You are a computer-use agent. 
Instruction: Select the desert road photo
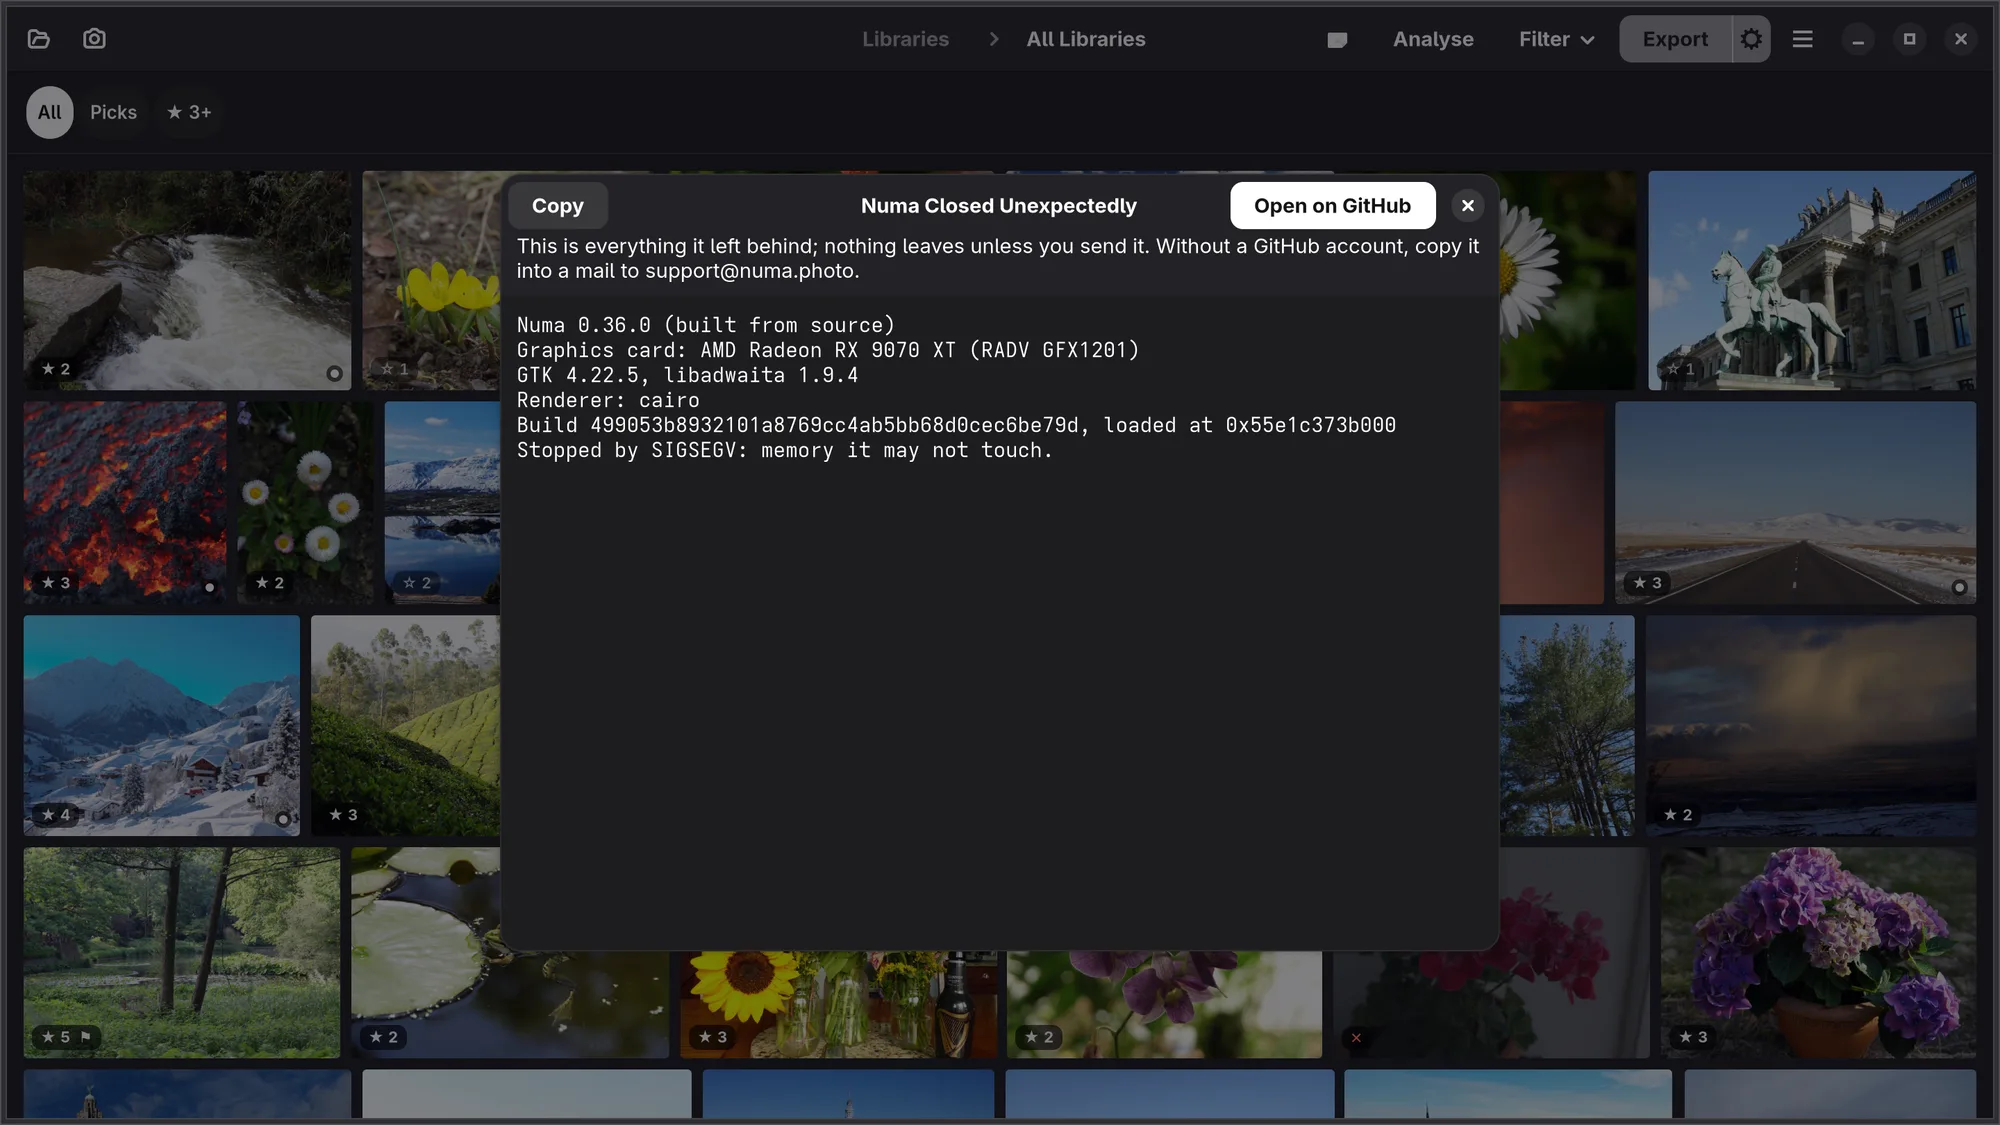(x=1795, y=502)
